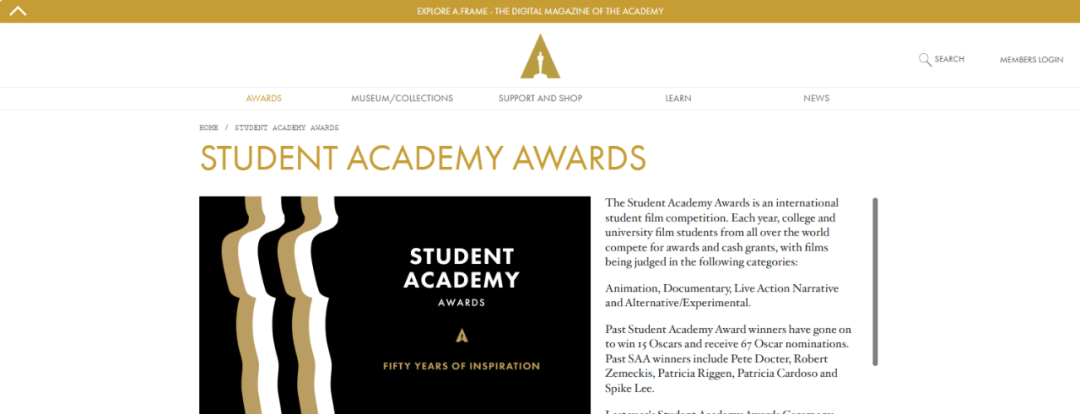Open the Search text link
The height and width of the screenshot is (414, 1080).
point(949,59)
